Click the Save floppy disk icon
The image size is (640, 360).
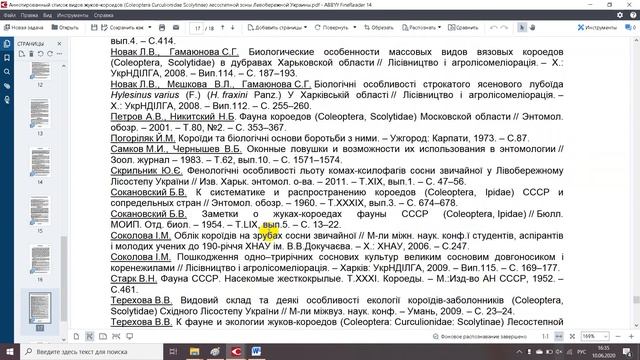coord(94,27)
